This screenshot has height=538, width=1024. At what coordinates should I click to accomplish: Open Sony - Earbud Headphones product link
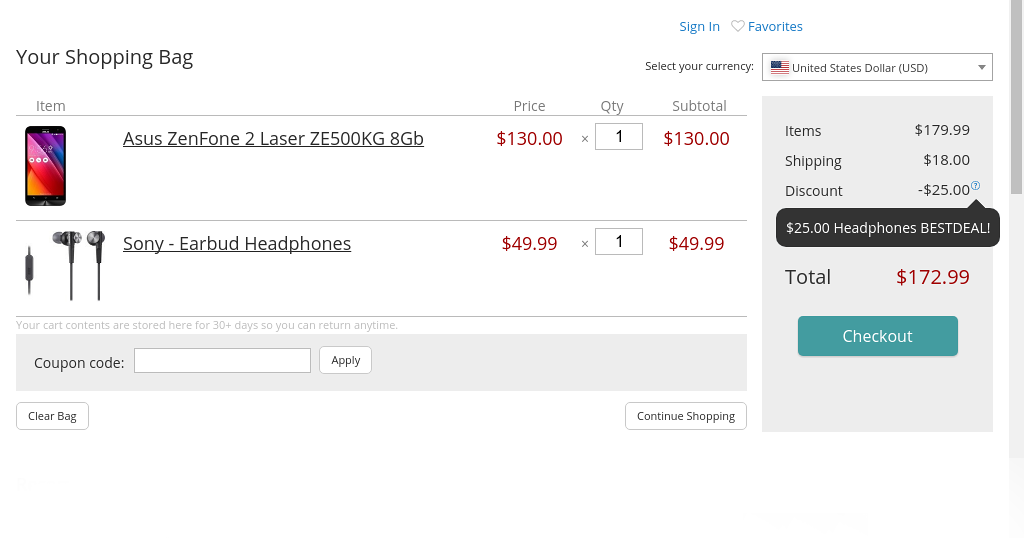(237, 244)
